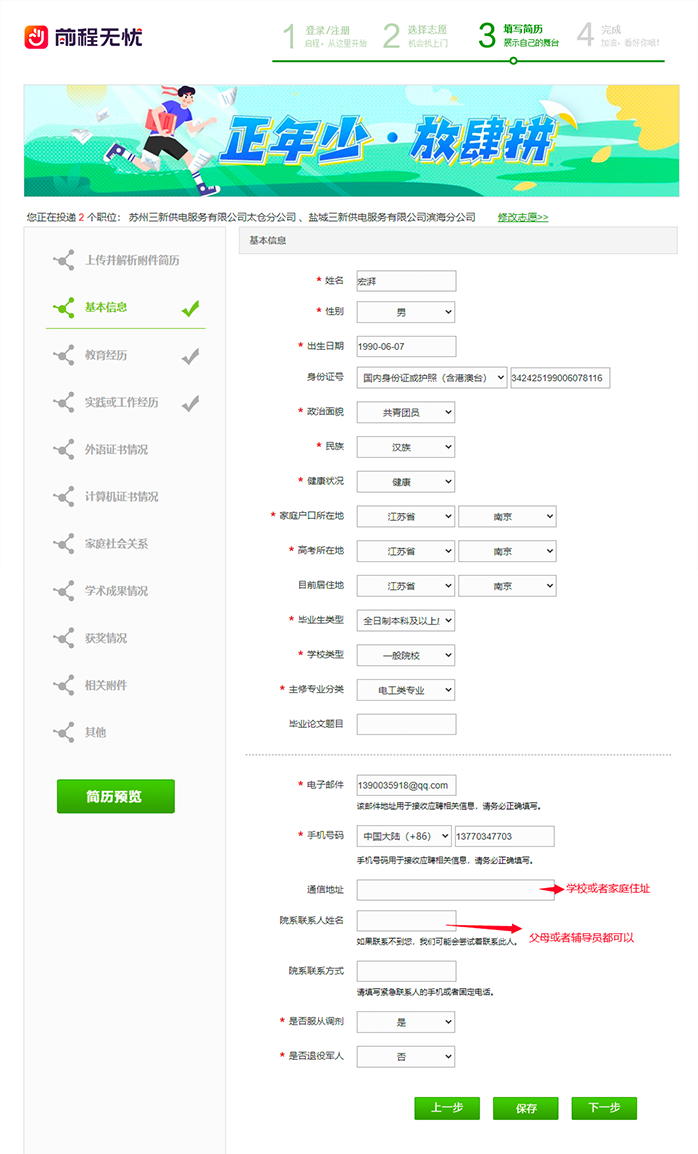Click the 修改志愿>> link
This screenshot has height=1154, width=698.
tap(523, 217)
